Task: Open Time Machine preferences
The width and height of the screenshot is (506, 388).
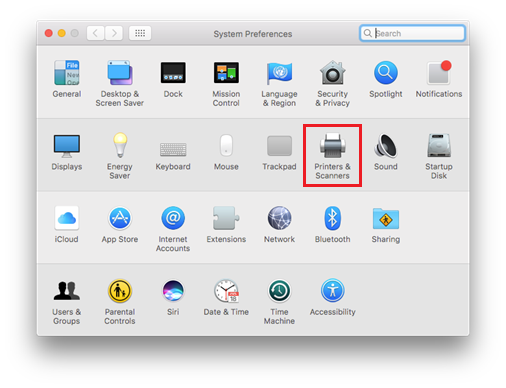Action: coord(279,302)
